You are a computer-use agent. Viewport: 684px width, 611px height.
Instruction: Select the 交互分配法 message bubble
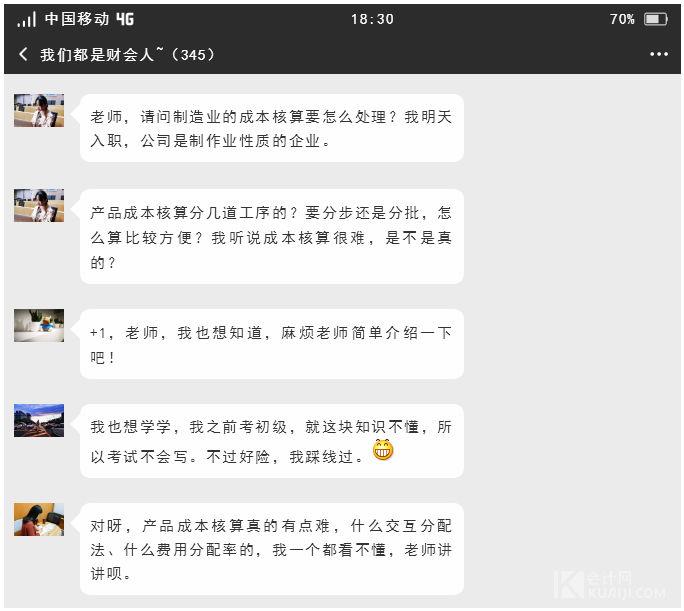pyautogui.click(x=272, y=549)
